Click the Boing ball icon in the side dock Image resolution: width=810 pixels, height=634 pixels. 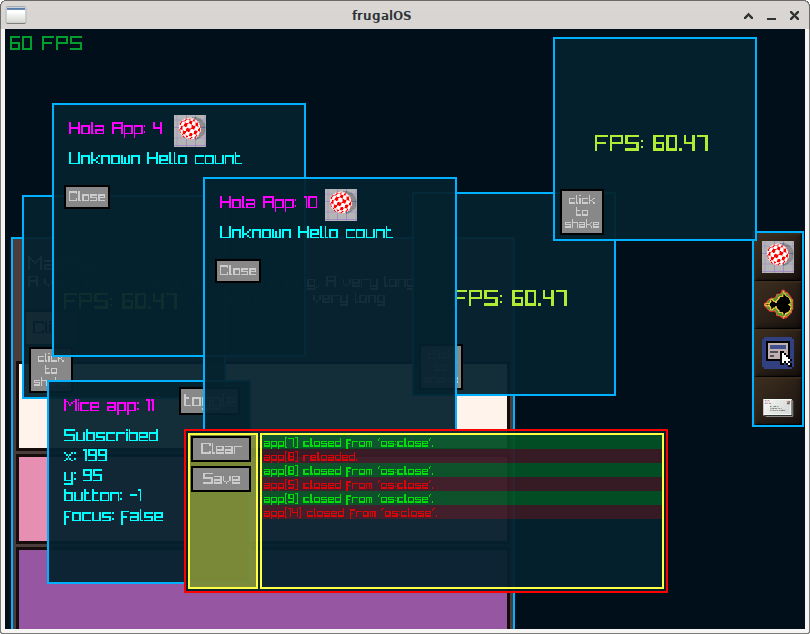pos(778,257)
